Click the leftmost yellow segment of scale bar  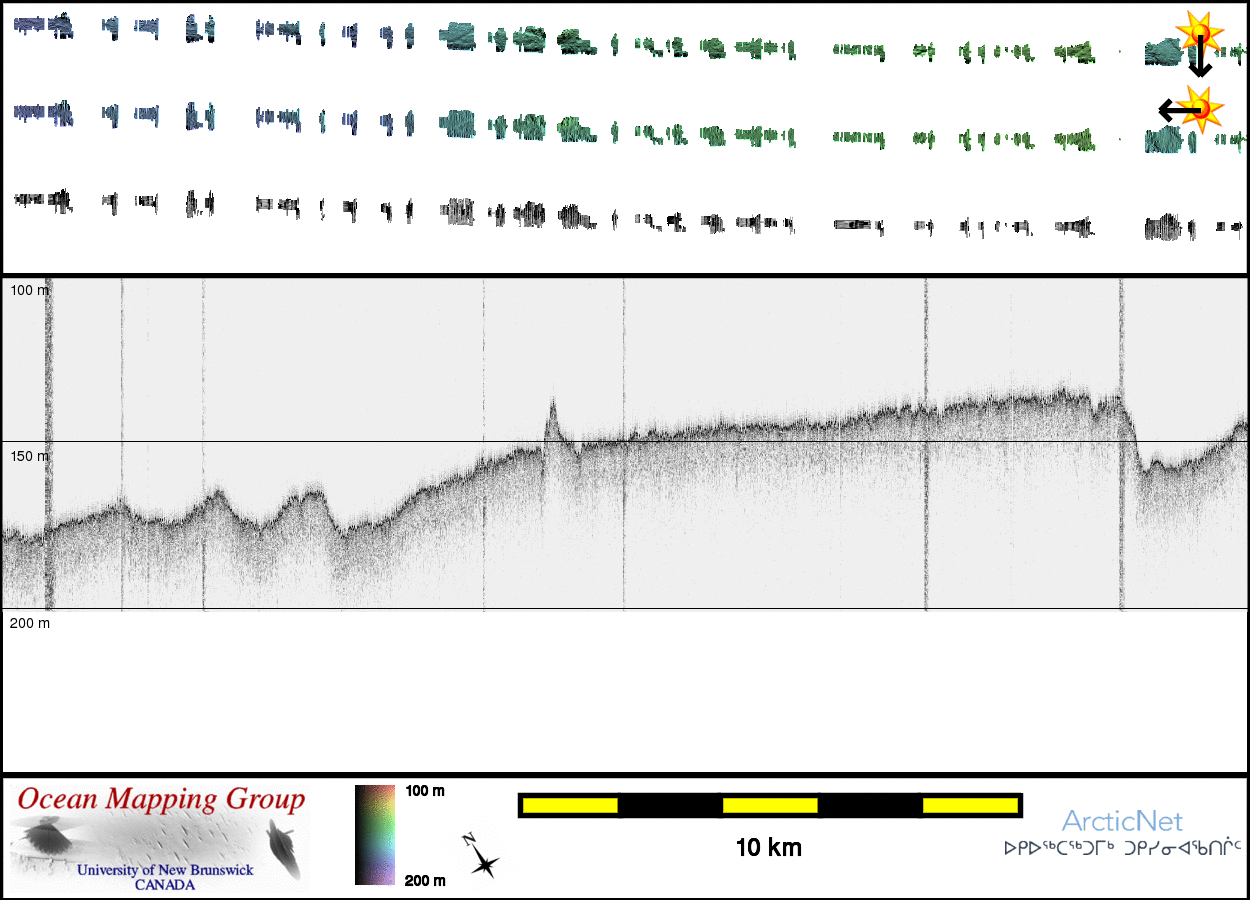[570, 805]
